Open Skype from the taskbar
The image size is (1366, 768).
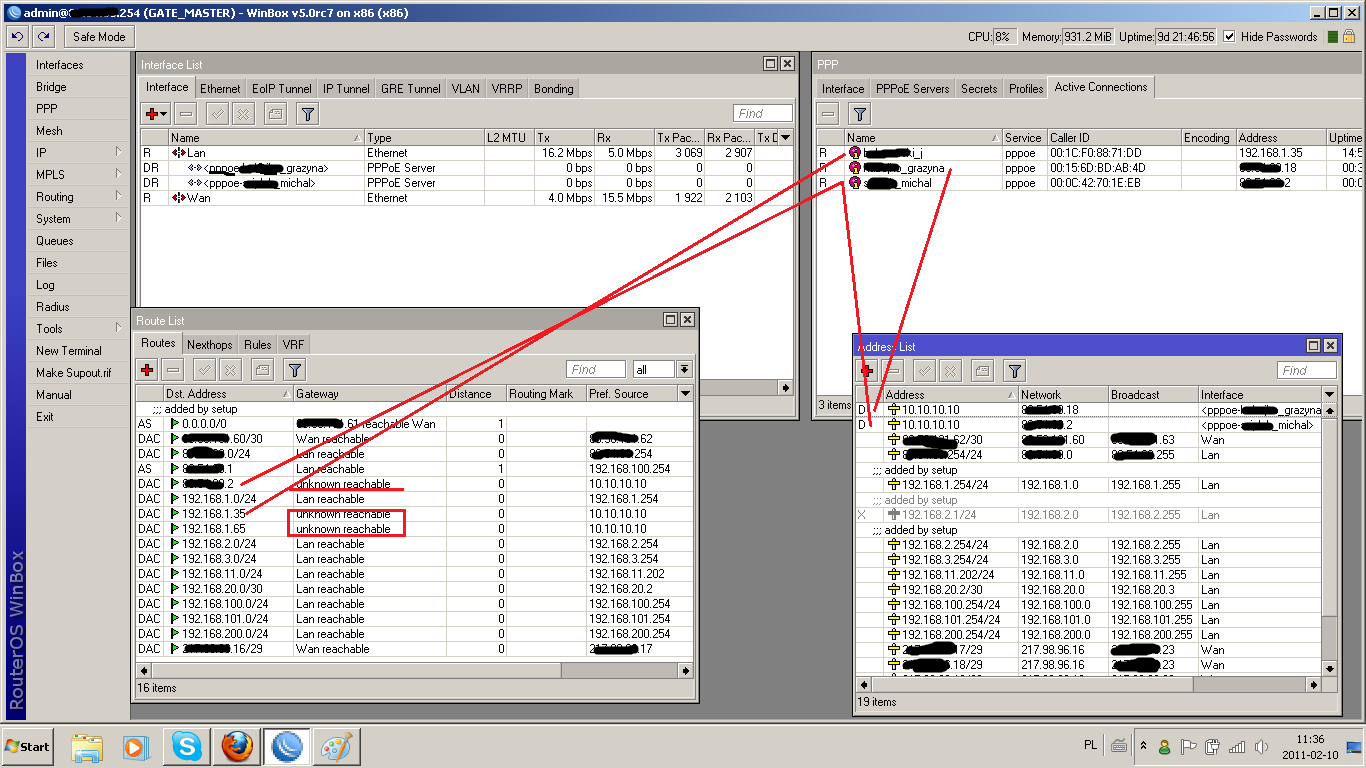click(x=186, y=747)
